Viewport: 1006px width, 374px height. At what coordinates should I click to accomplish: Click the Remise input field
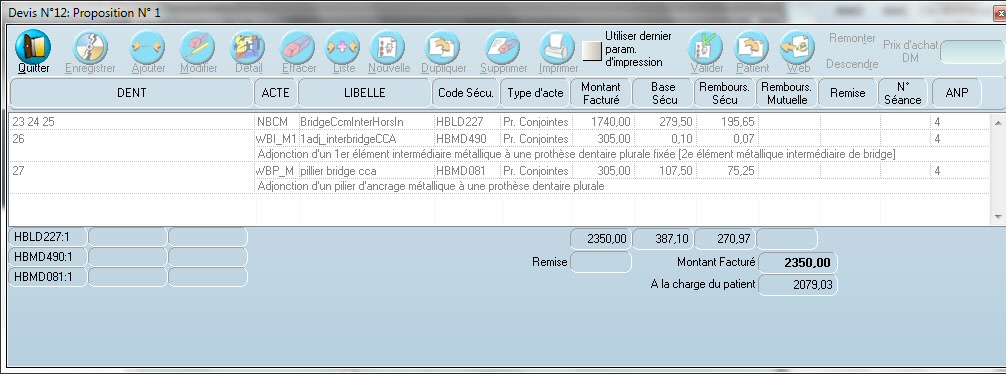(601, 262)
